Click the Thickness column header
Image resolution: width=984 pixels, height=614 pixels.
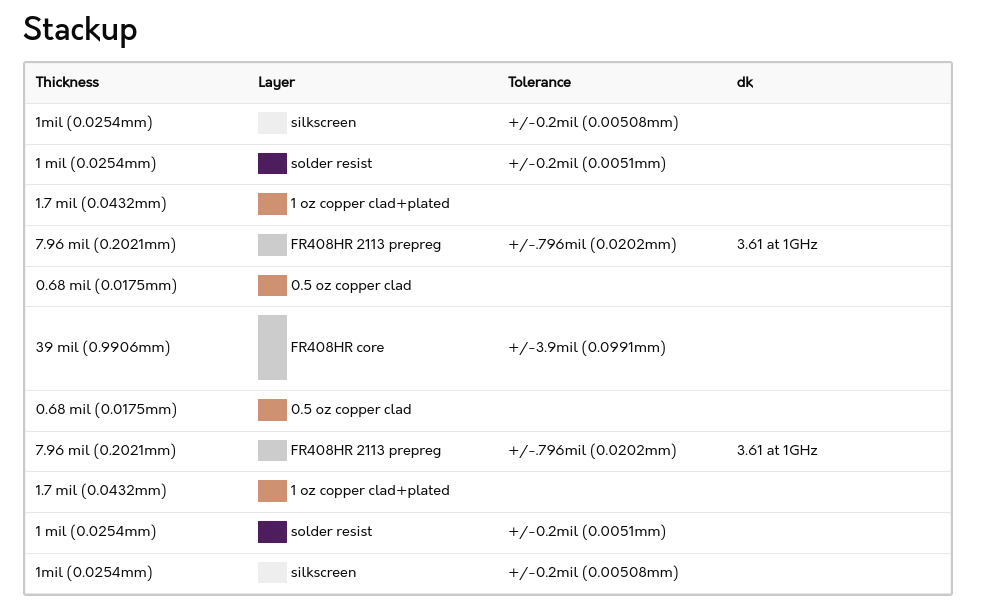pyautogui.click(x=67, y=82)
